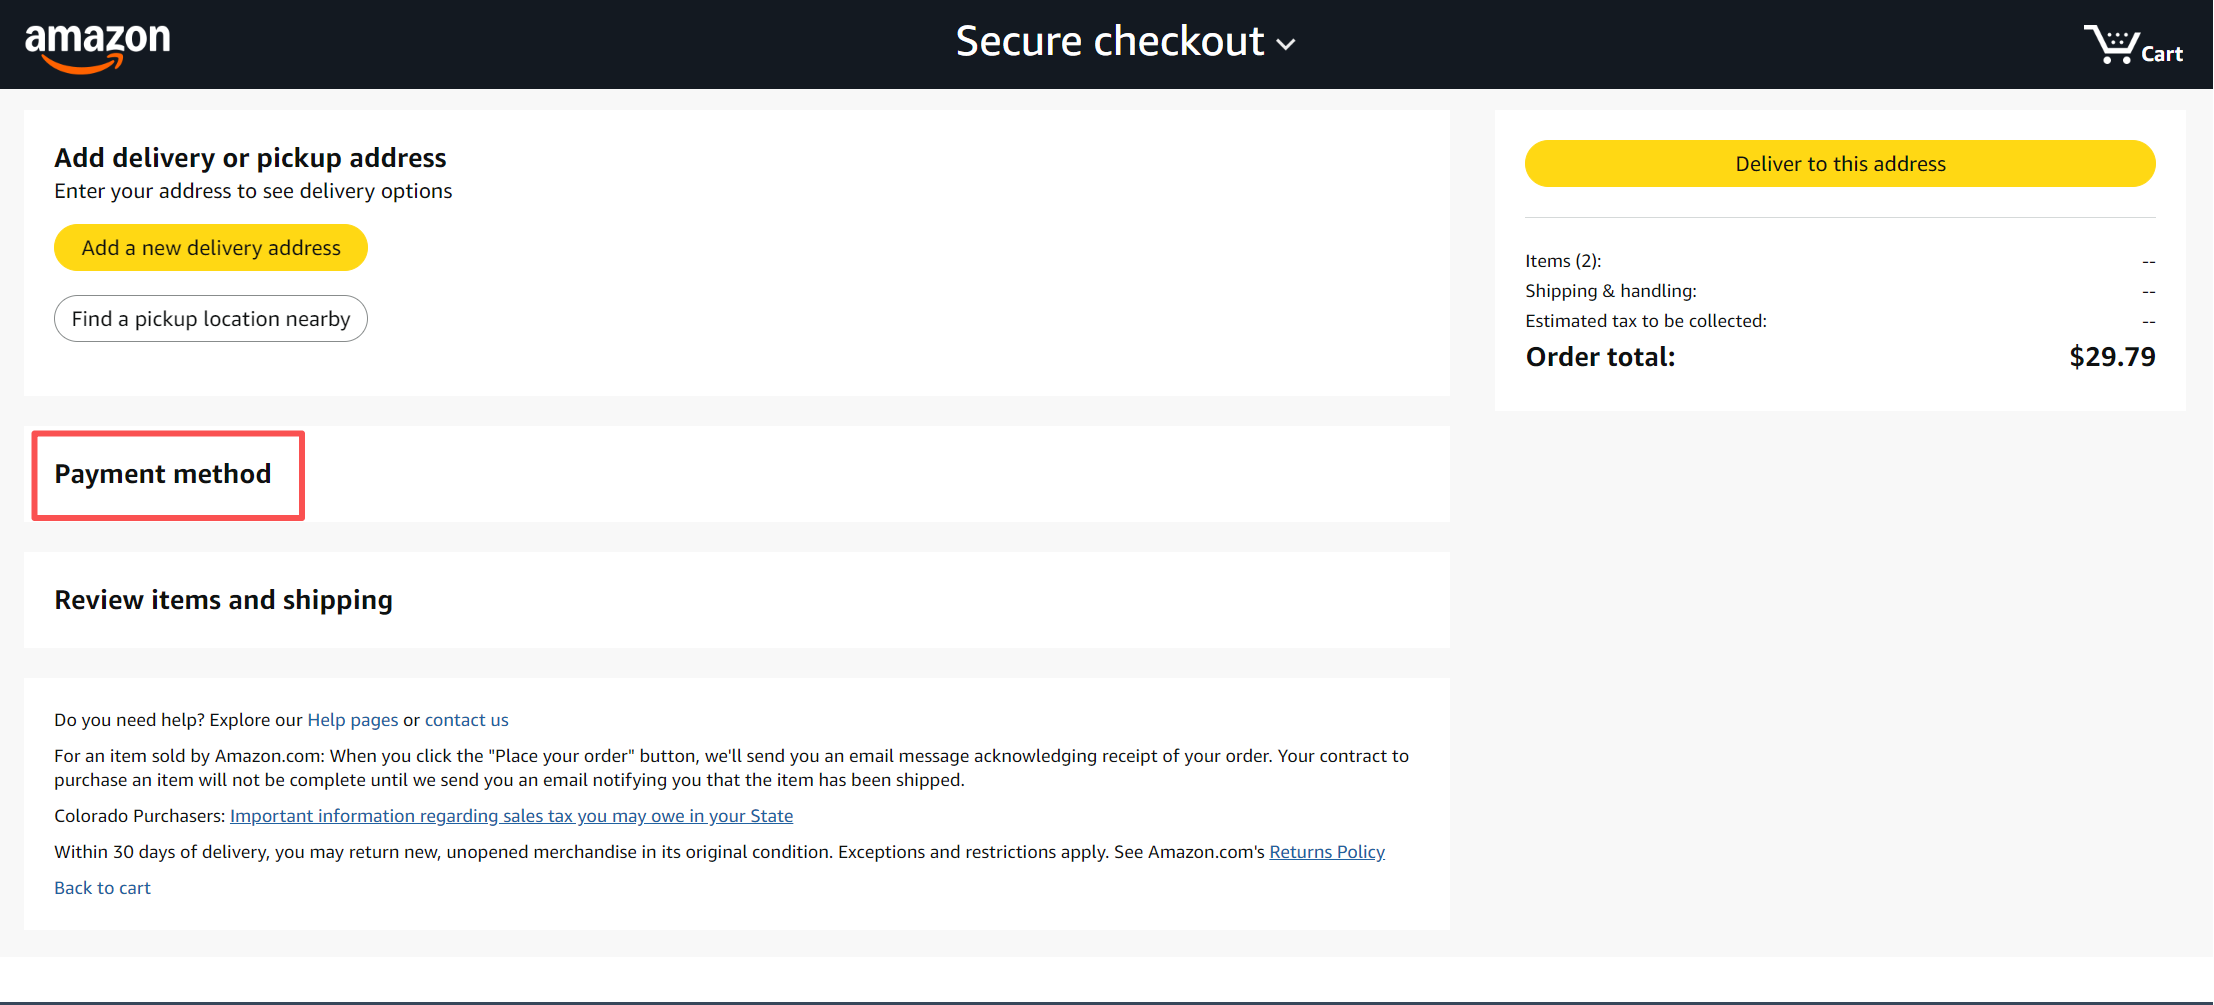Click Add a new delivery address
Viewport: 2214px width, 1005px height.
(211, 247)
